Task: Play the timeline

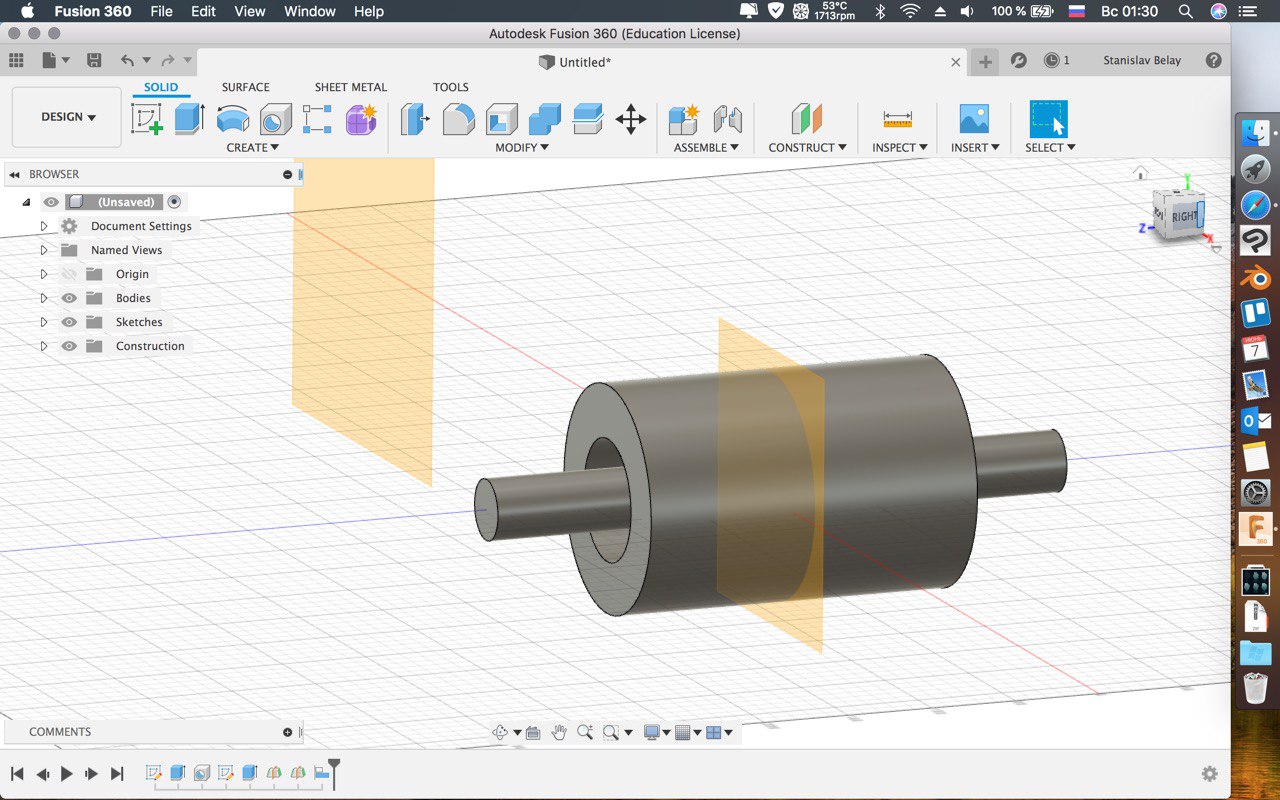Action: [x=67, y=773]
